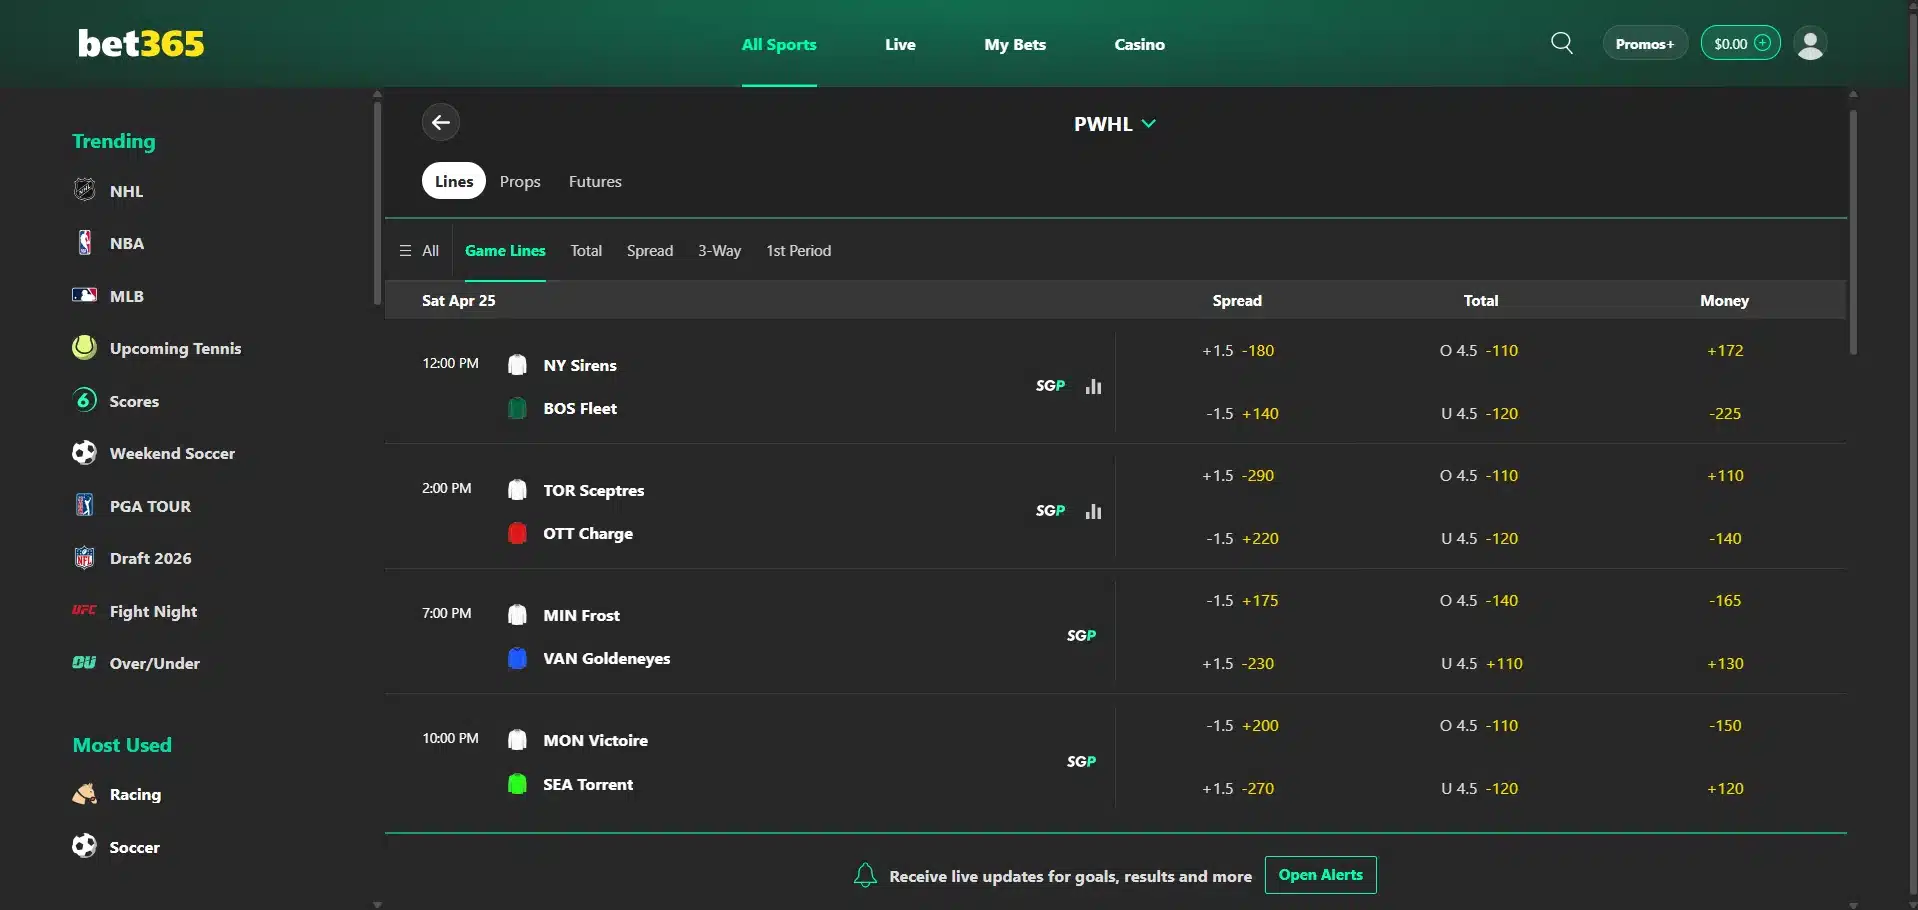Click the $0.00 balance deposit button
Image resolution: width=1918 pixels, height=910 pixels.
[x=1741, y=43]
